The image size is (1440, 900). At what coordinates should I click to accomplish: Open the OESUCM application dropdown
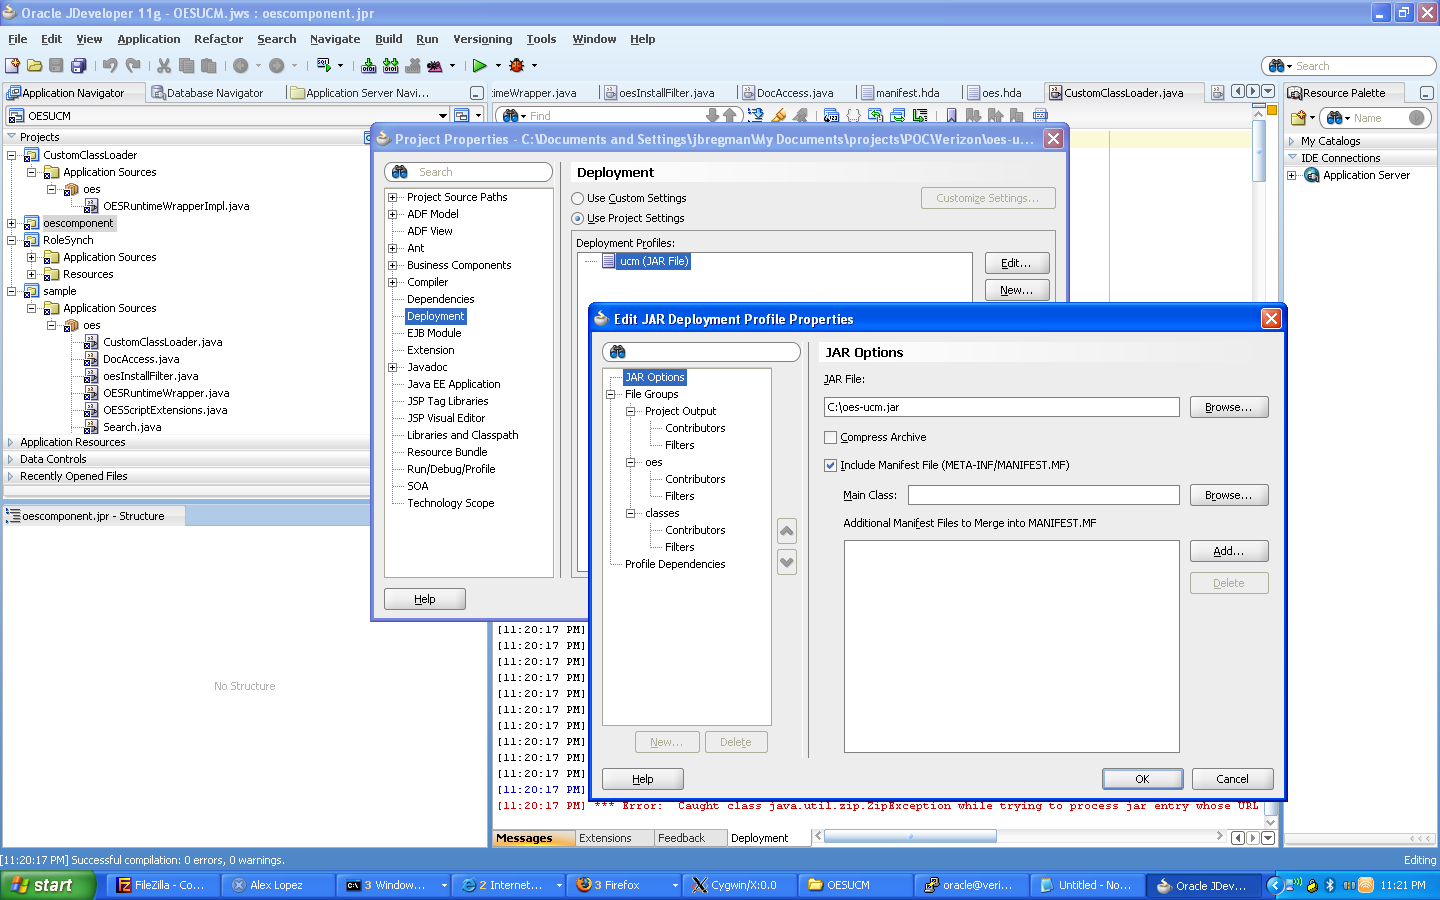(443, 116)
